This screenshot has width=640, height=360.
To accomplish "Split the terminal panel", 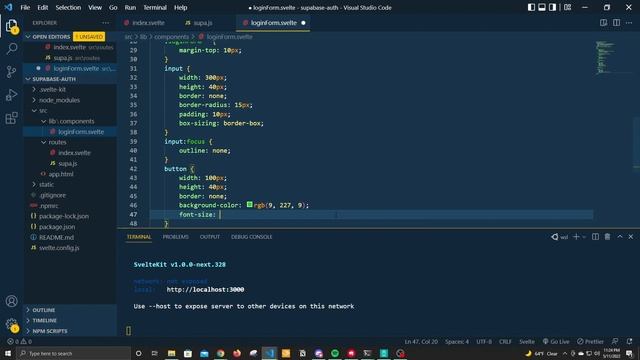I will coord(596,237).
